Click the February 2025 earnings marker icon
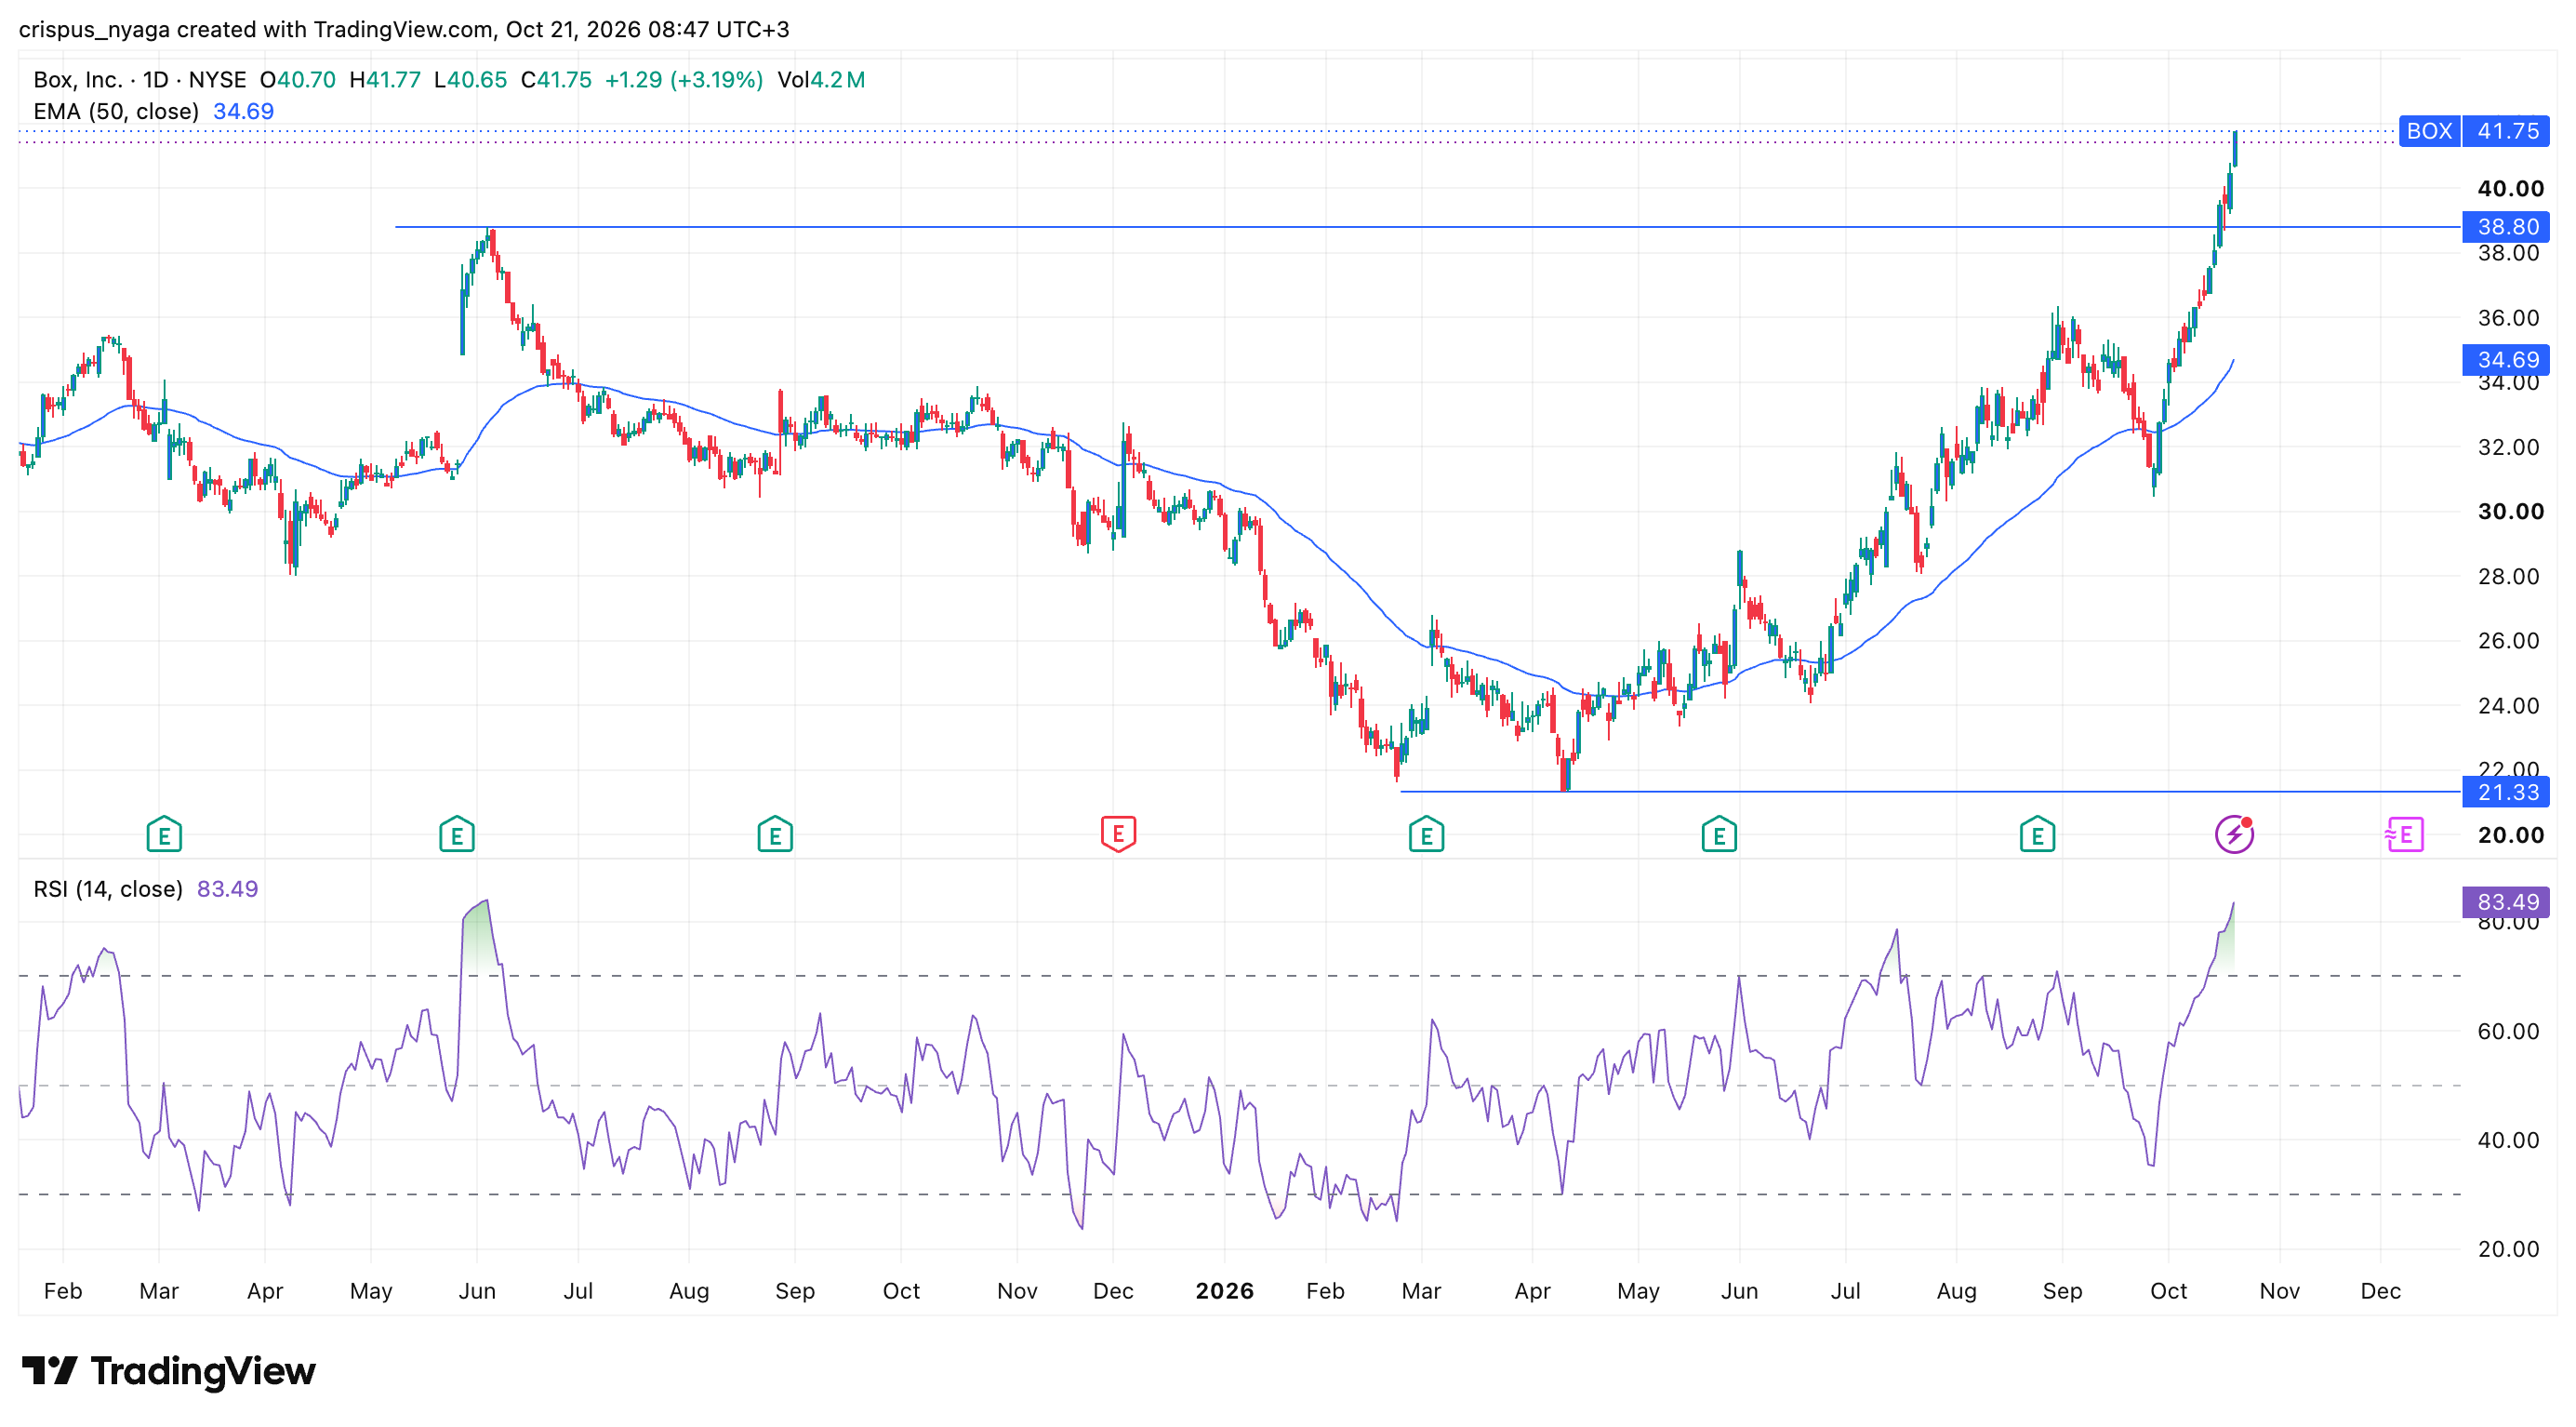Image resolution: width=2576 pixels, height=1427 pixels. pyautogui.click(x=164, y=834)
